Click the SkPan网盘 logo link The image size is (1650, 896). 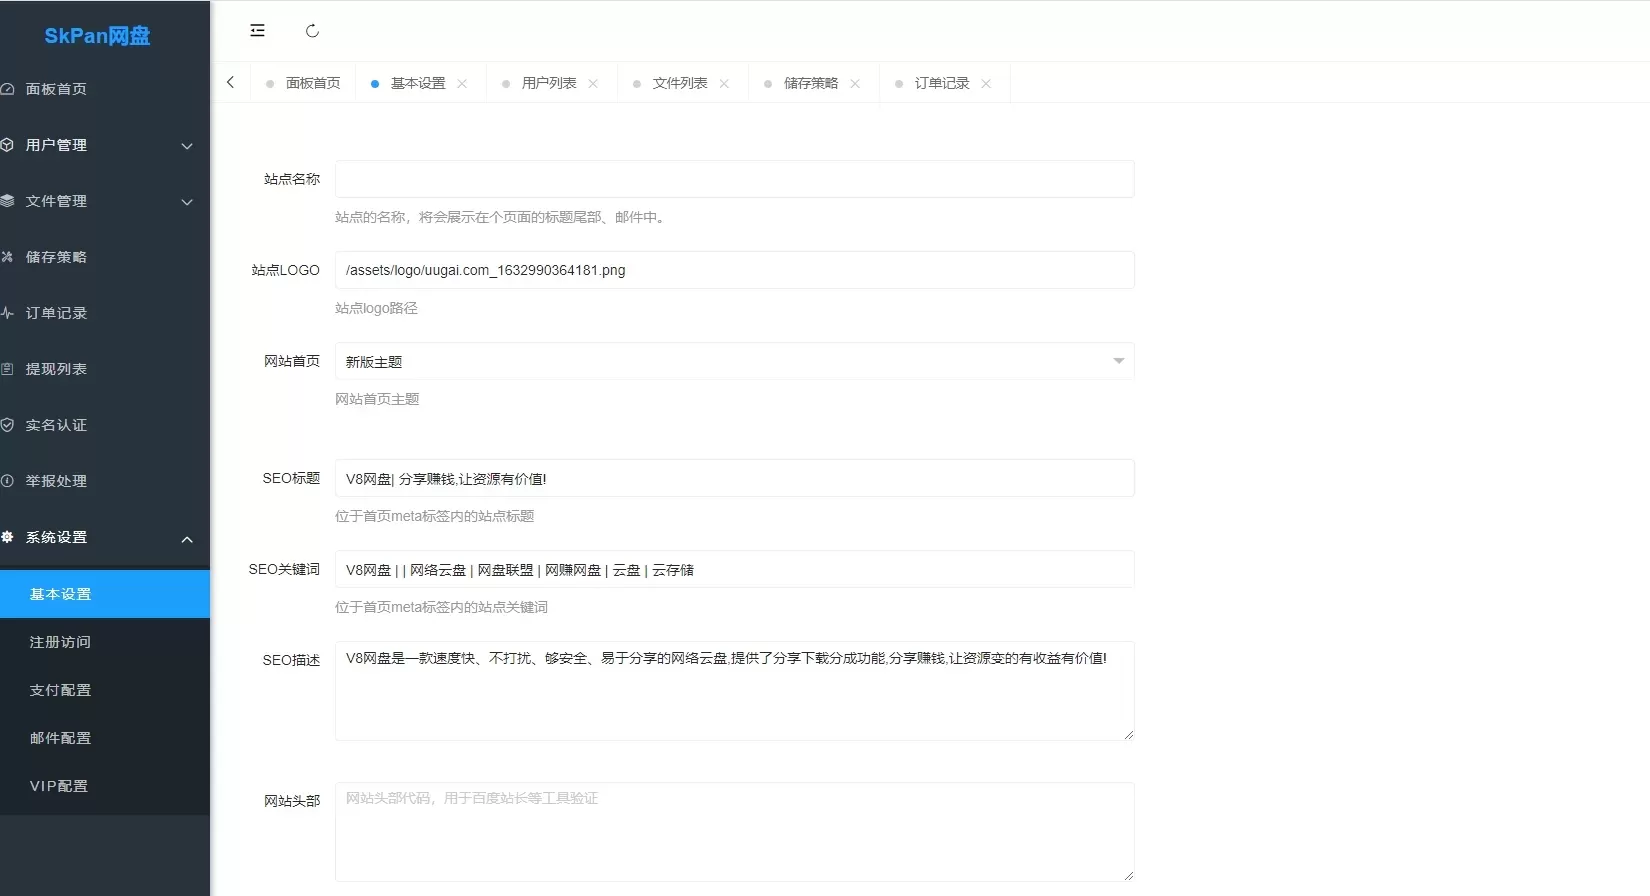click(x=97, y=36)
